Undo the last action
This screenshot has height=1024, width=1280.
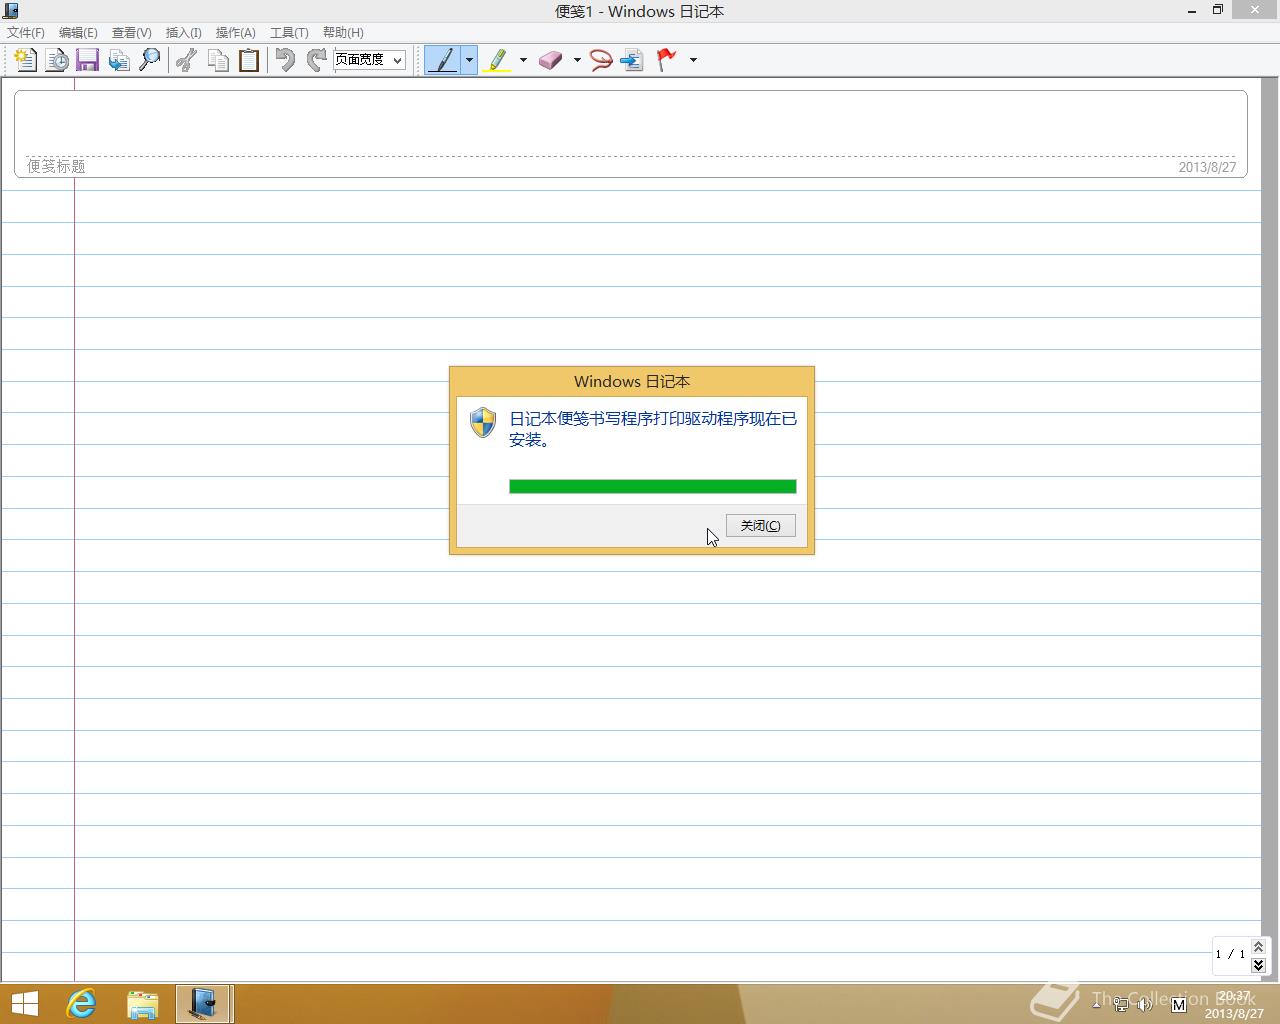point(285,60)
